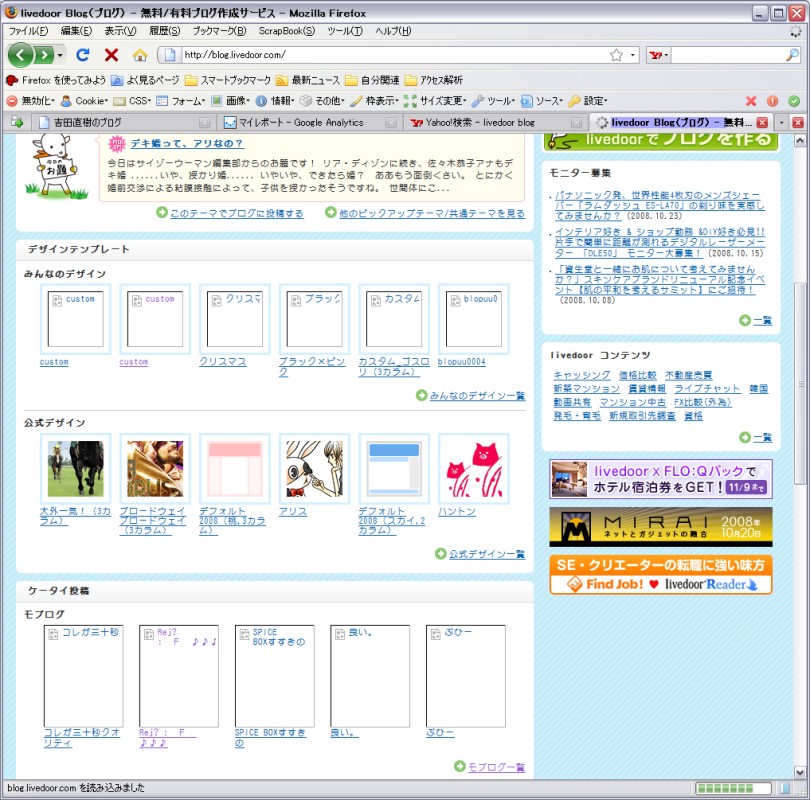The width and height of the screenshot is (810, 800).
Task: Click the scrollbar down arrow
Action: [800, 773]
